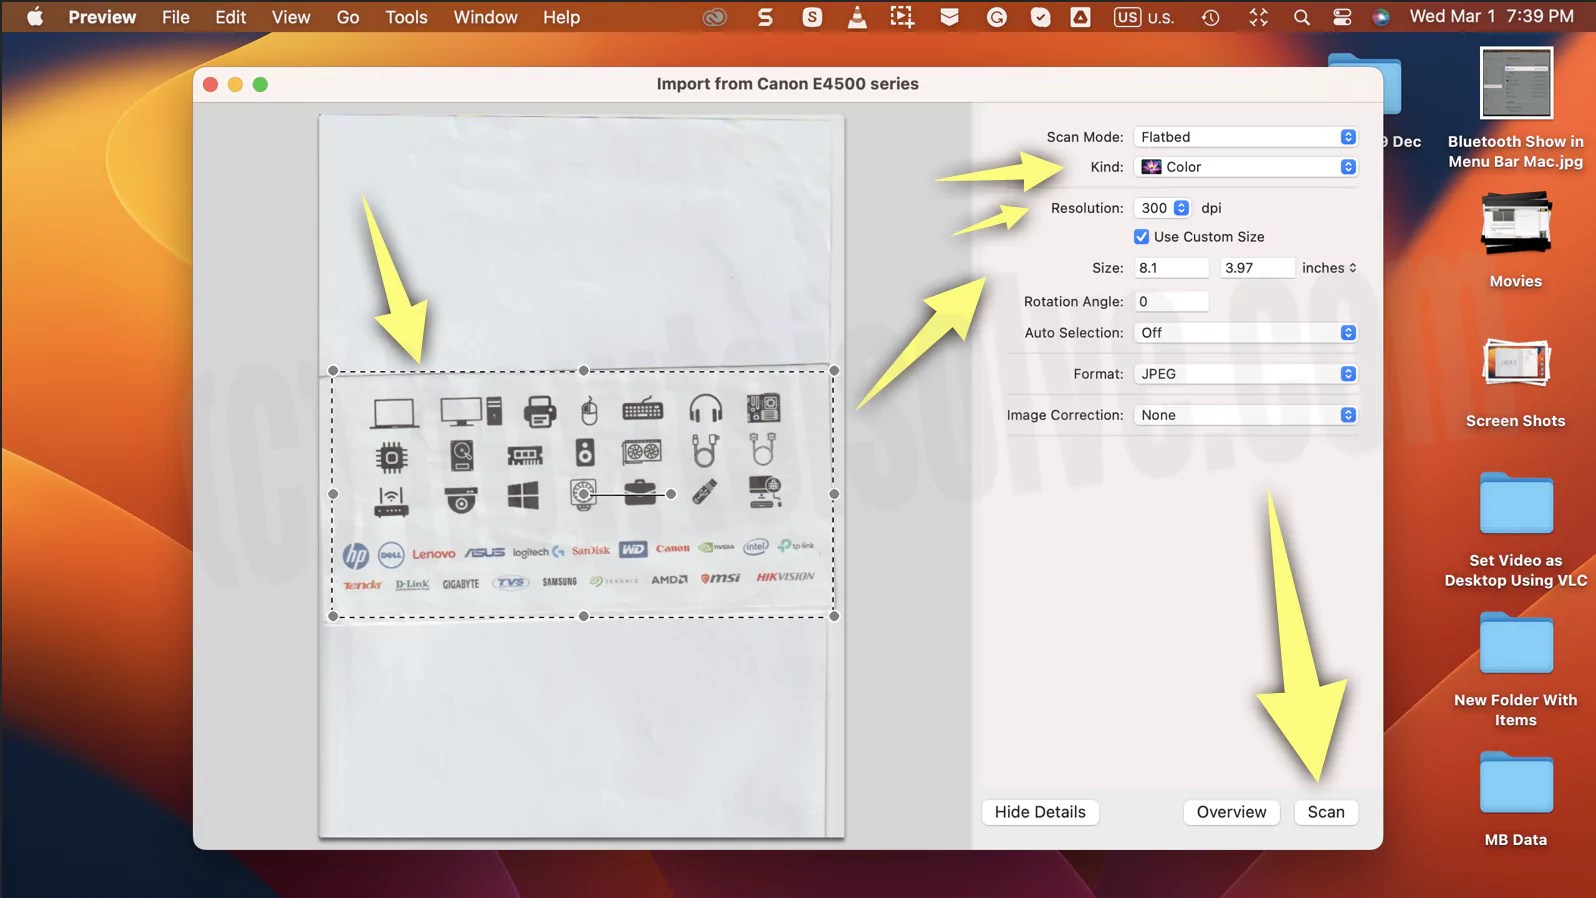
Task: Click the Overview button
Action: click(x=1231, y=812)
